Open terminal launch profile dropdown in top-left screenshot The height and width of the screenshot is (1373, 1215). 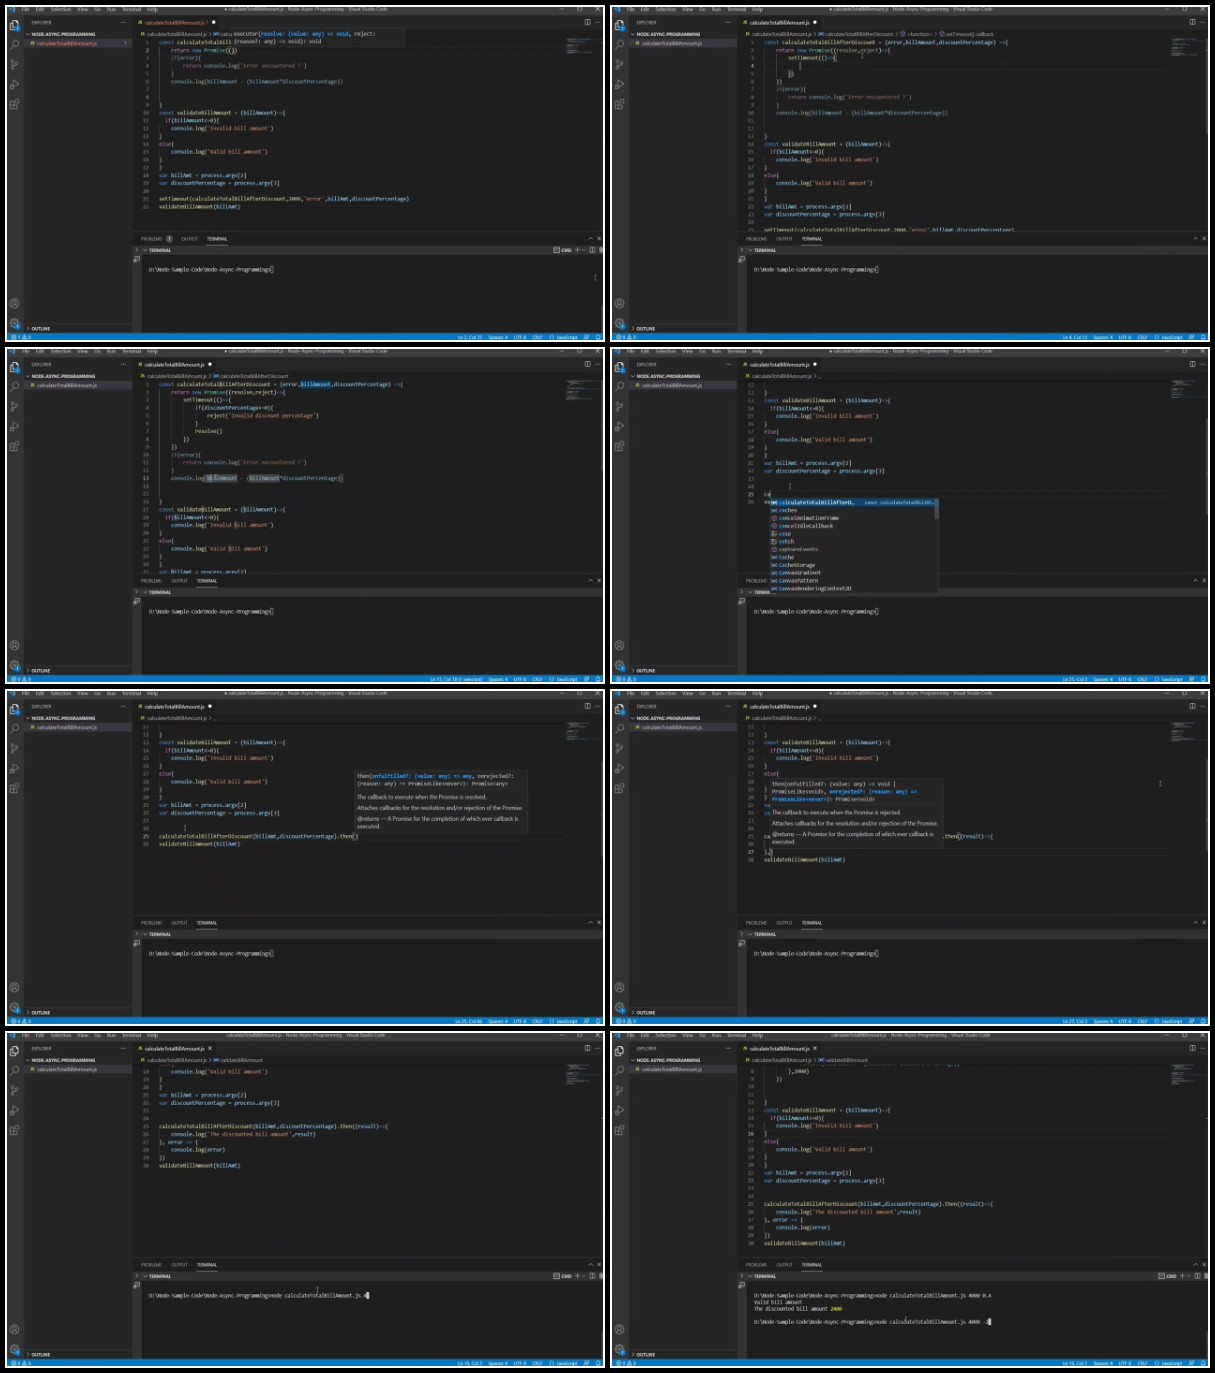tap(584, 250)
